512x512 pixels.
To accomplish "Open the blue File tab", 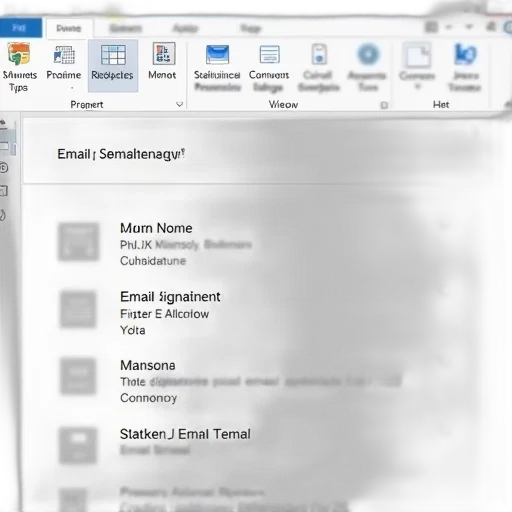I will click(x=20, y=28).
